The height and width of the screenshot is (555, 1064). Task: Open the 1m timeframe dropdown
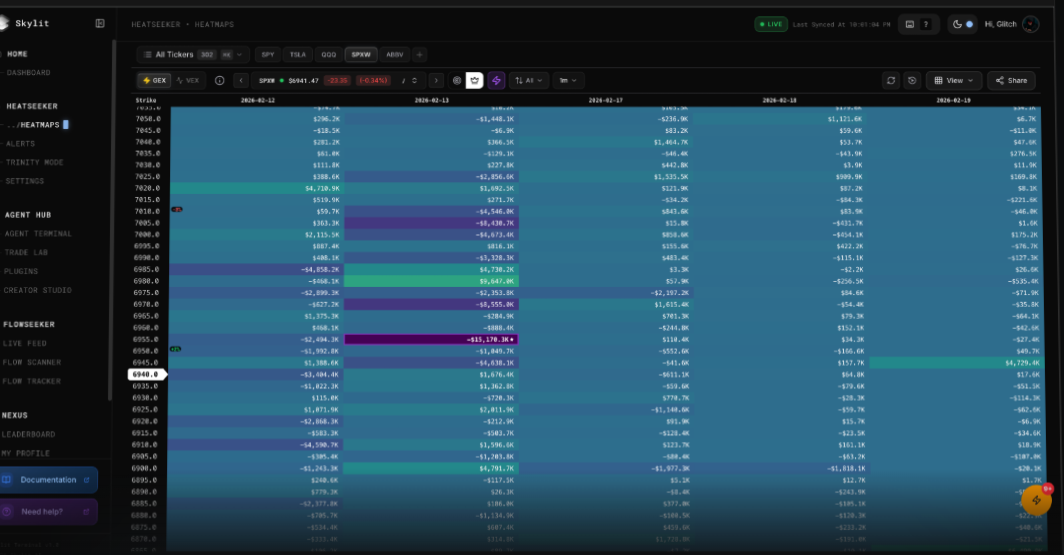tap(568, 80)
